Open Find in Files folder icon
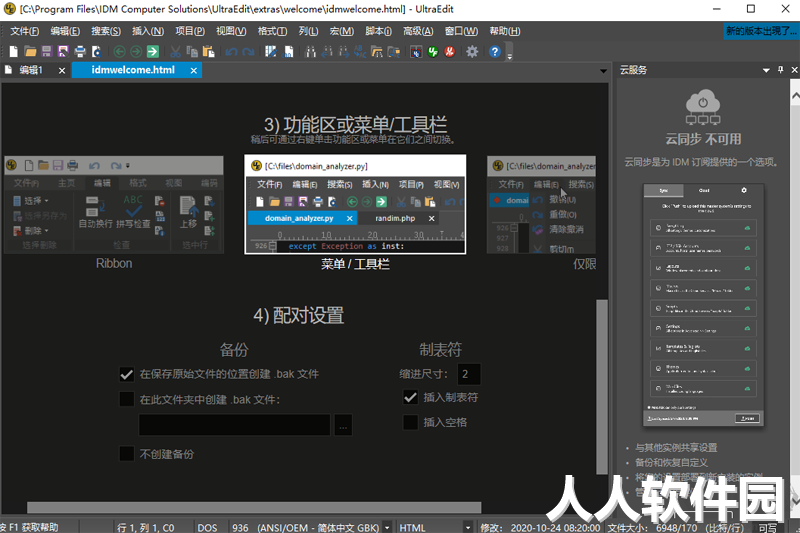Viewport: 800px width, 533px height. pos(377,52)
